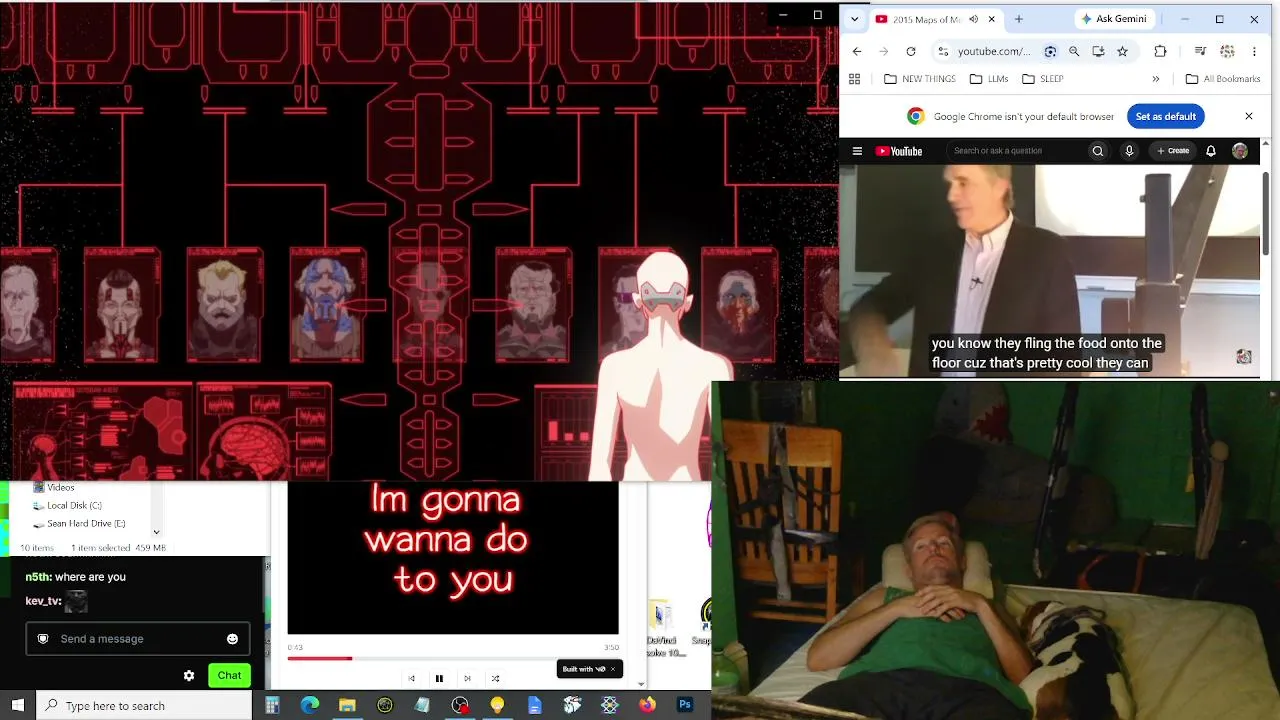Open the All Bookmarks folder

point(1222,79)
